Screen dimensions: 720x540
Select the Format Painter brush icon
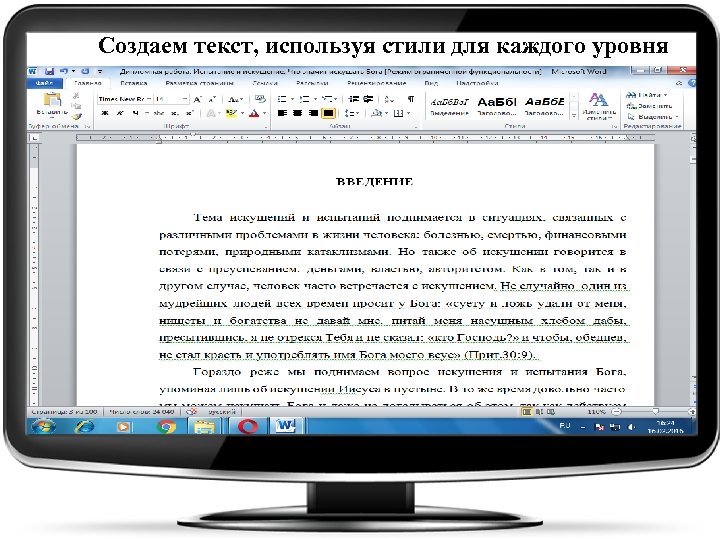[x=77, y=116]
